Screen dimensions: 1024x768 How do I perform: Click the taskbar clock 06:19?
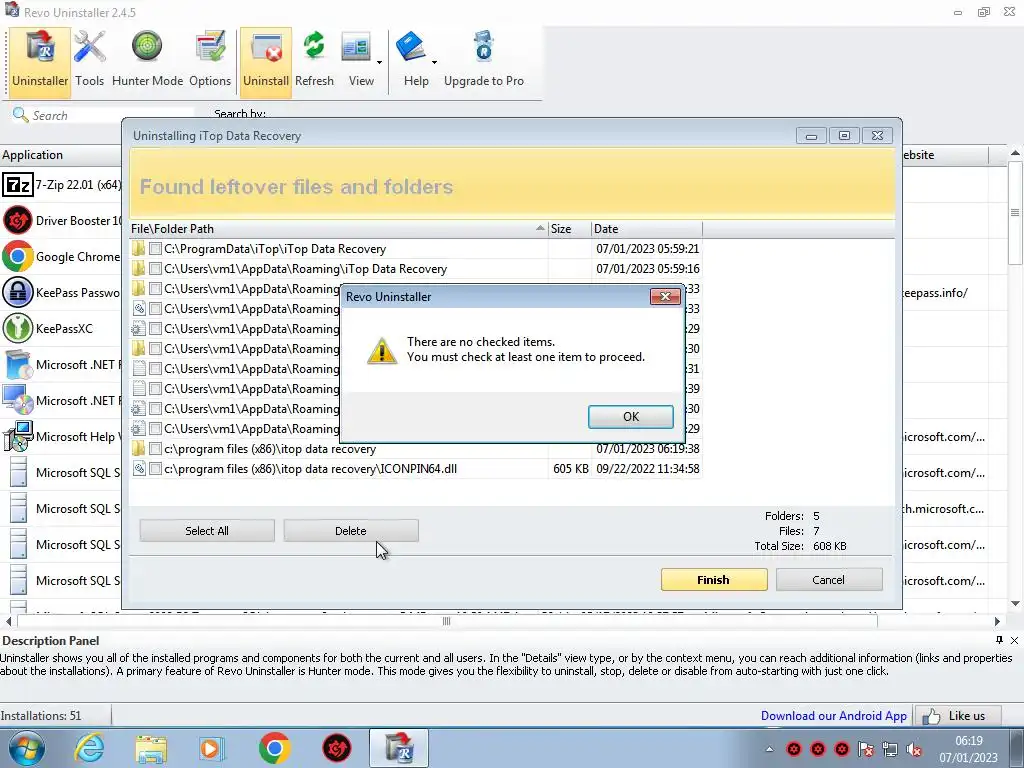point(968,741)
